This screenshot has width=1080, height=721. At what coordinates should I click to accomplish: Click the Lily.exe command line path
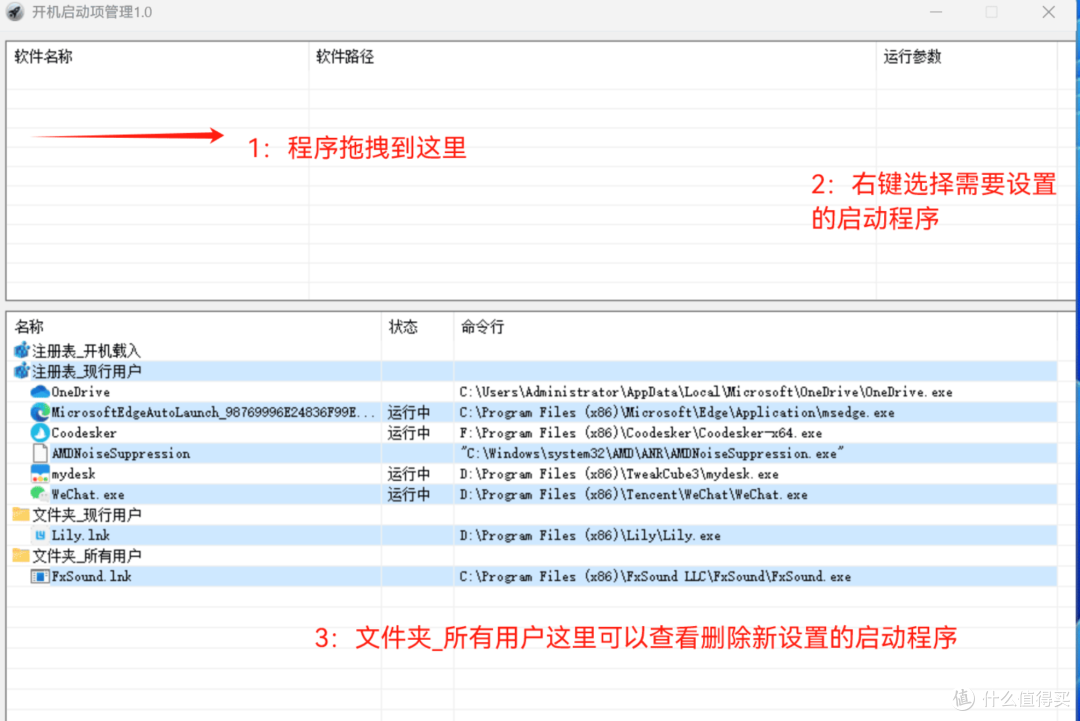(x=590, y=535)
